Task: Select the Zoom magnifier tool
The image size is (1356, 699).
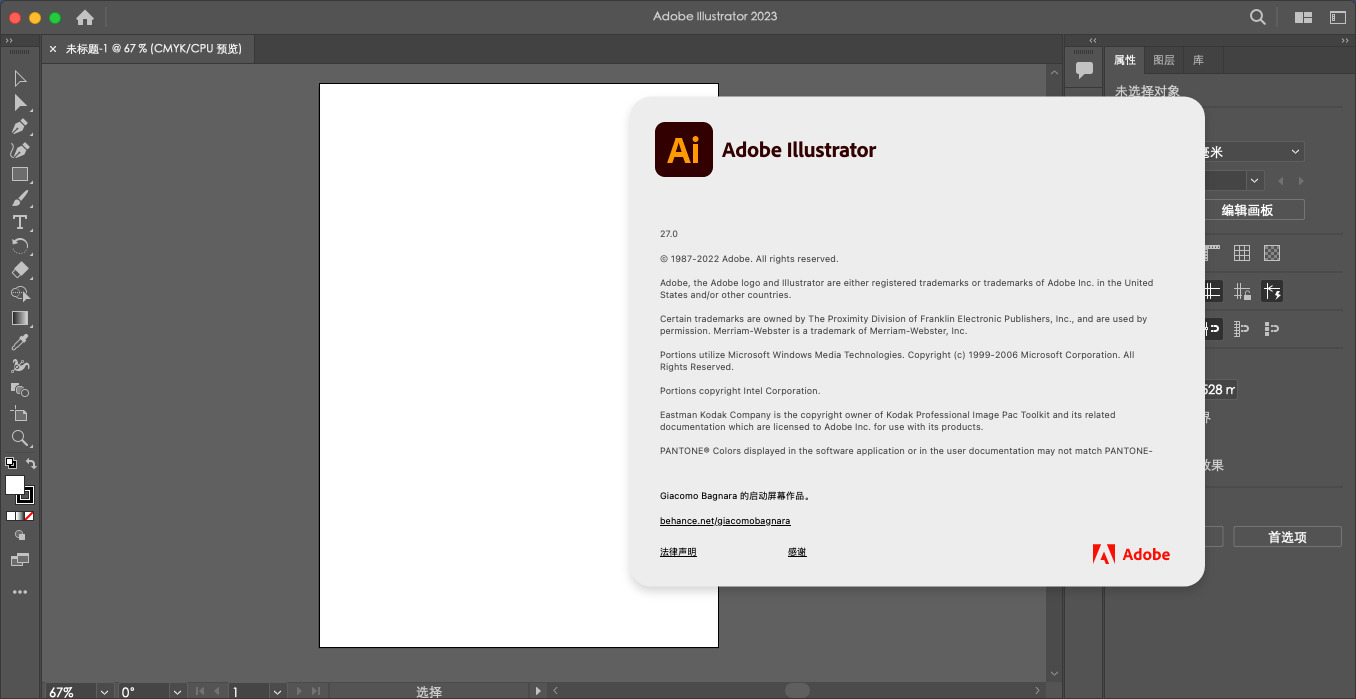Action: tap(20, 438)
